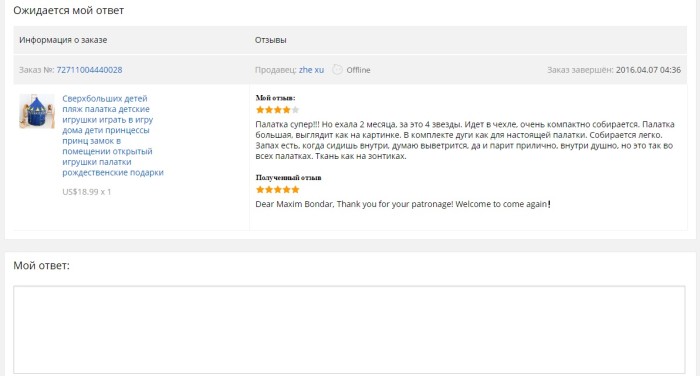
Task: Click the Offline status label
Action: 358,70
